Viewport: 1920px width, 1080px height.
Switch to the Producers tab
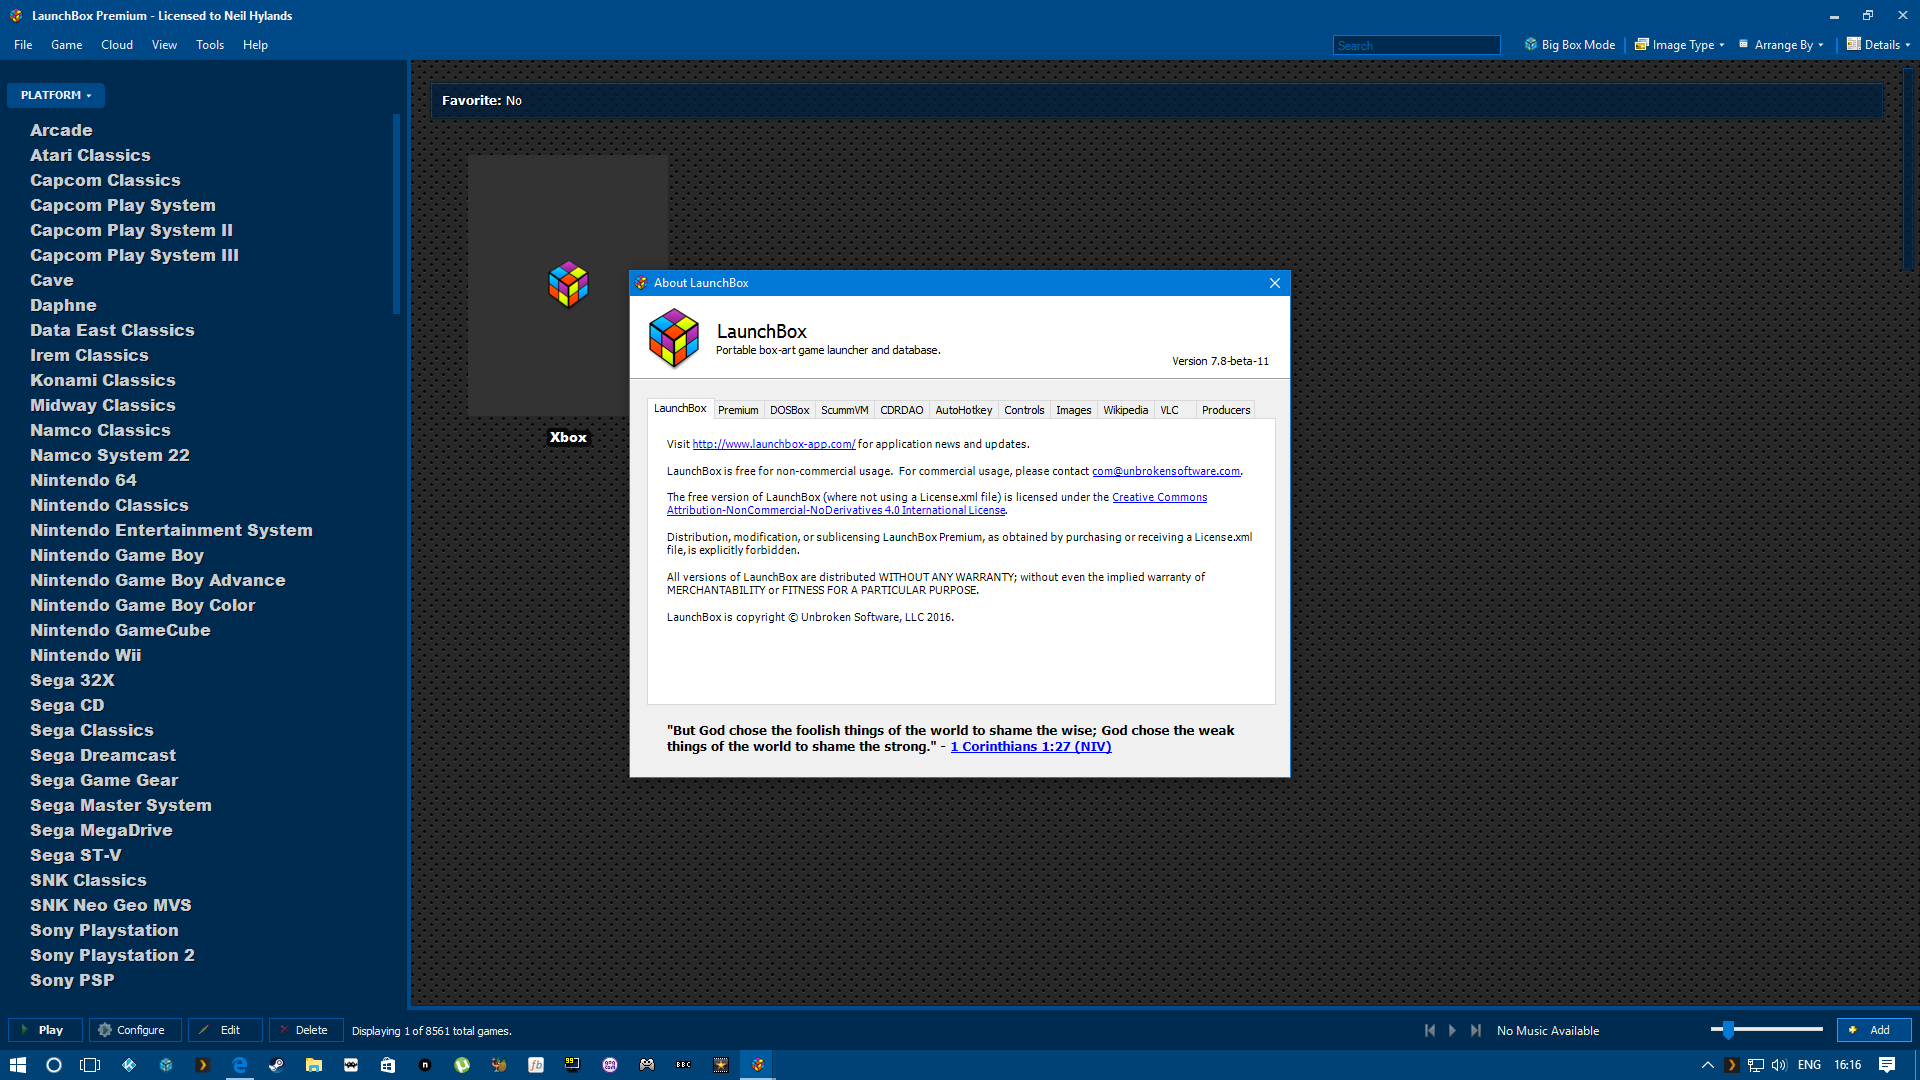(1225, 410)
